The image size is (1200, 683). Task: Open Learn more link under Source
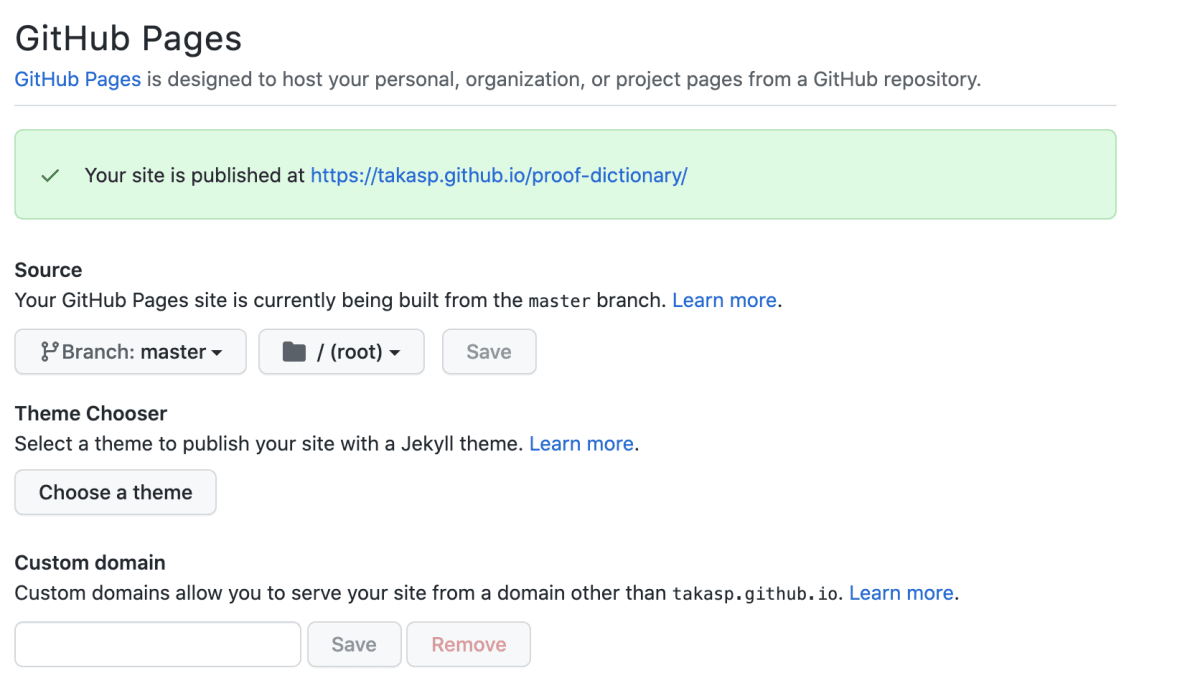724,300
